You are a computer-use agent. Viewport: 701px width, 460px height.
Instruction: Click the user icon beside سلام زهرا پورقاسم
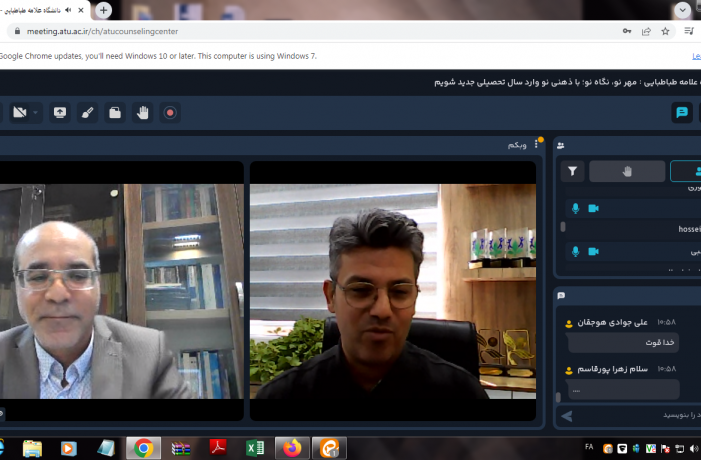(569, 371)
